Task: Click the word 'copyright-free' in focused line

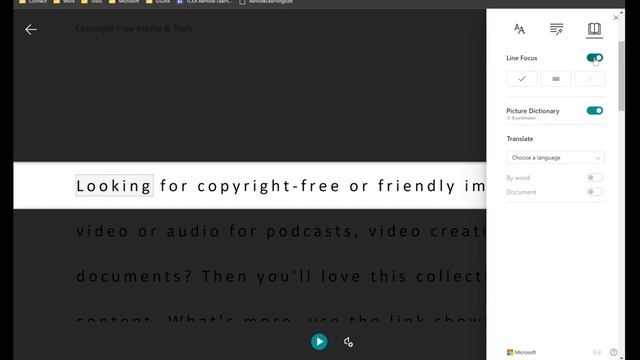Action: [x=269, y=186]
